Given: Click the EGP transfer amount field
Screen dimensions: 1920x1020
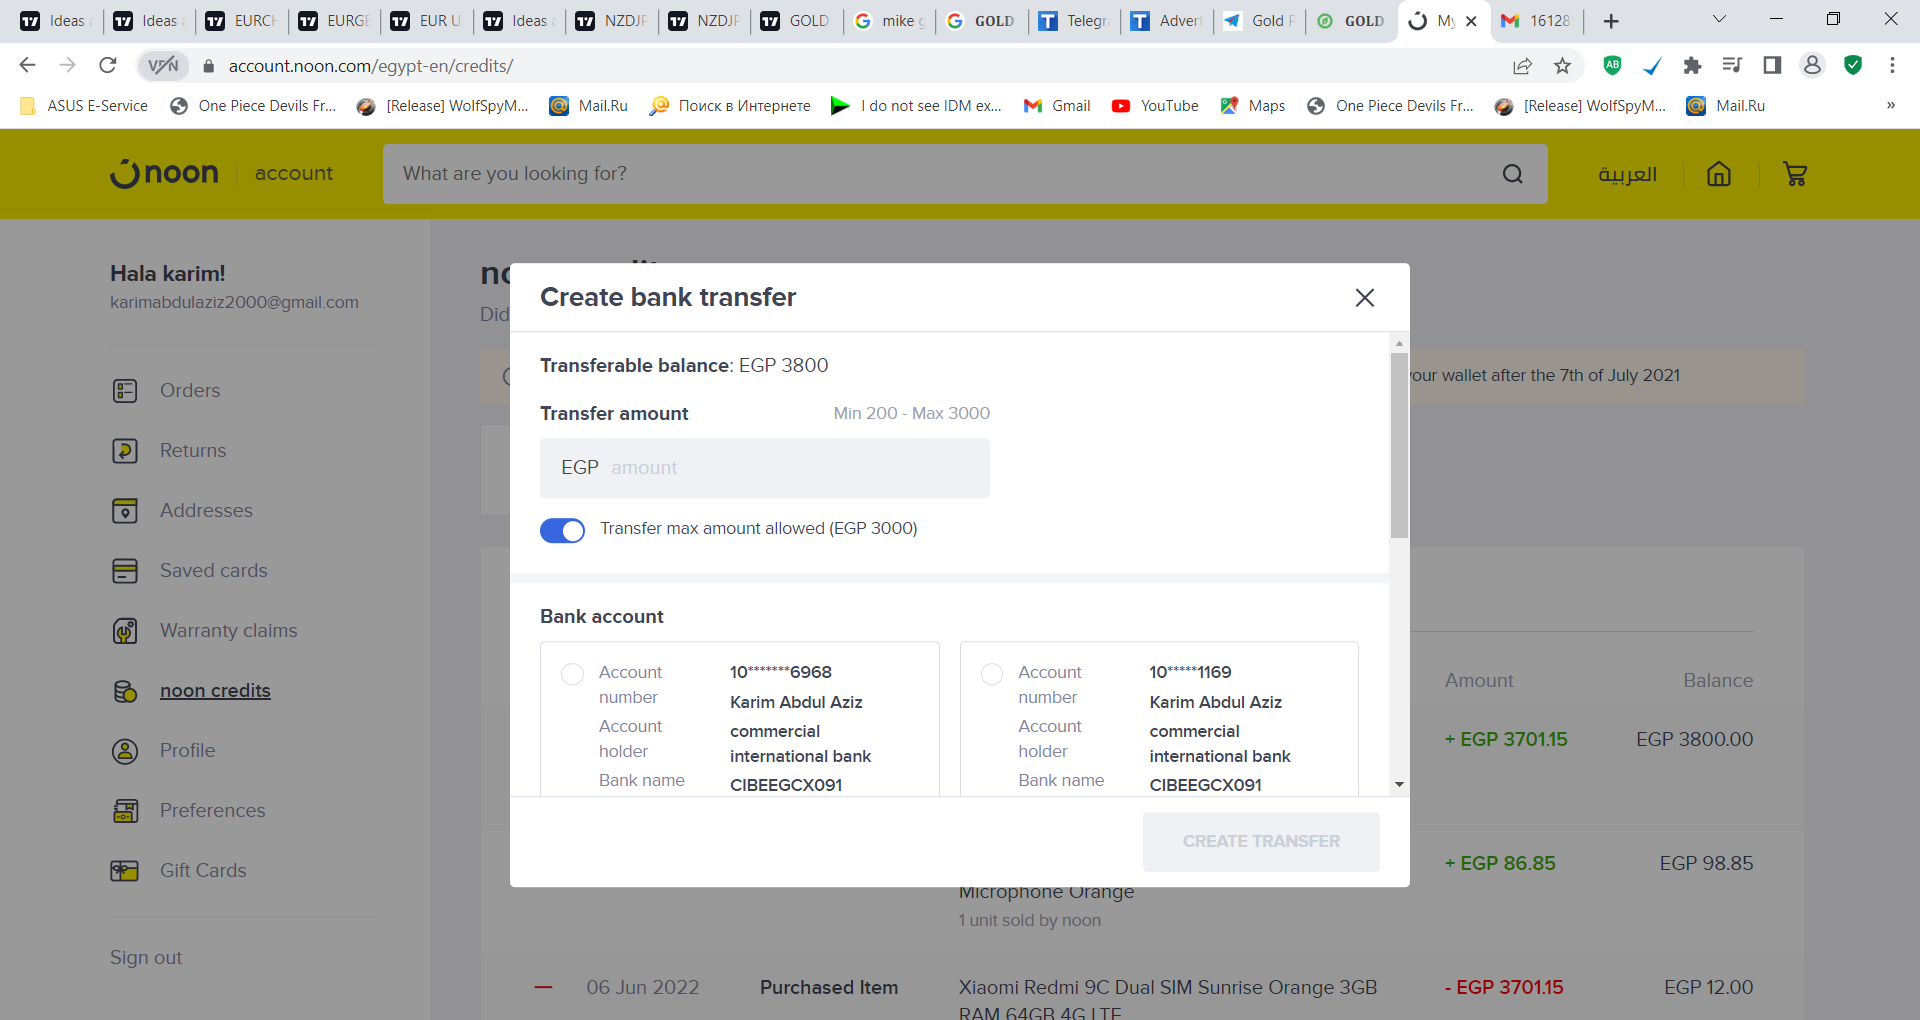Looking at the screenshot, I should (x=765, y=468).
